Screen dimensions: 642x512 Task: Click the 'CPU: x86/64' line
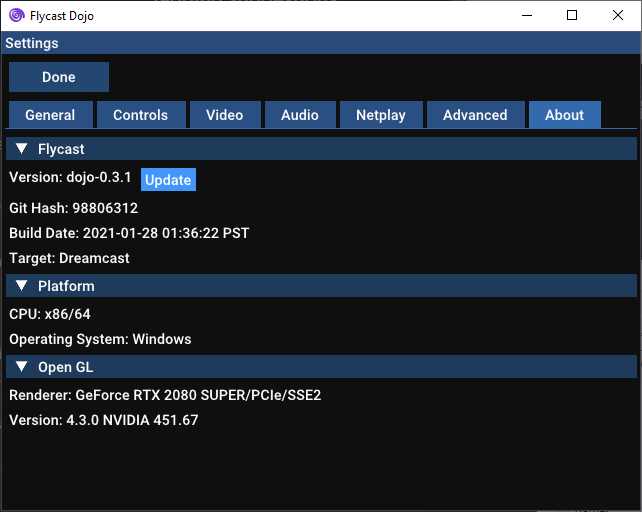(x=50, y=314)
